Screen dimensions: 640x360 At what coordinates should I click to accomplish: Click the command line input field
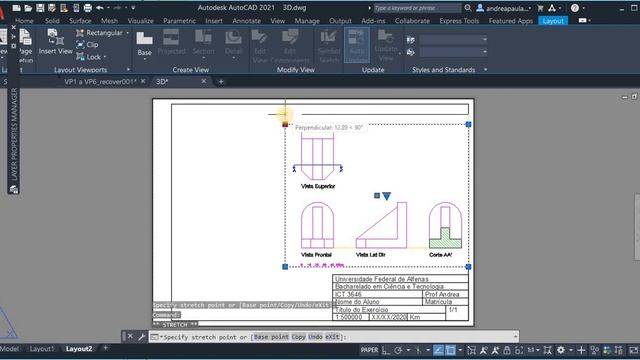coord(334,337)
